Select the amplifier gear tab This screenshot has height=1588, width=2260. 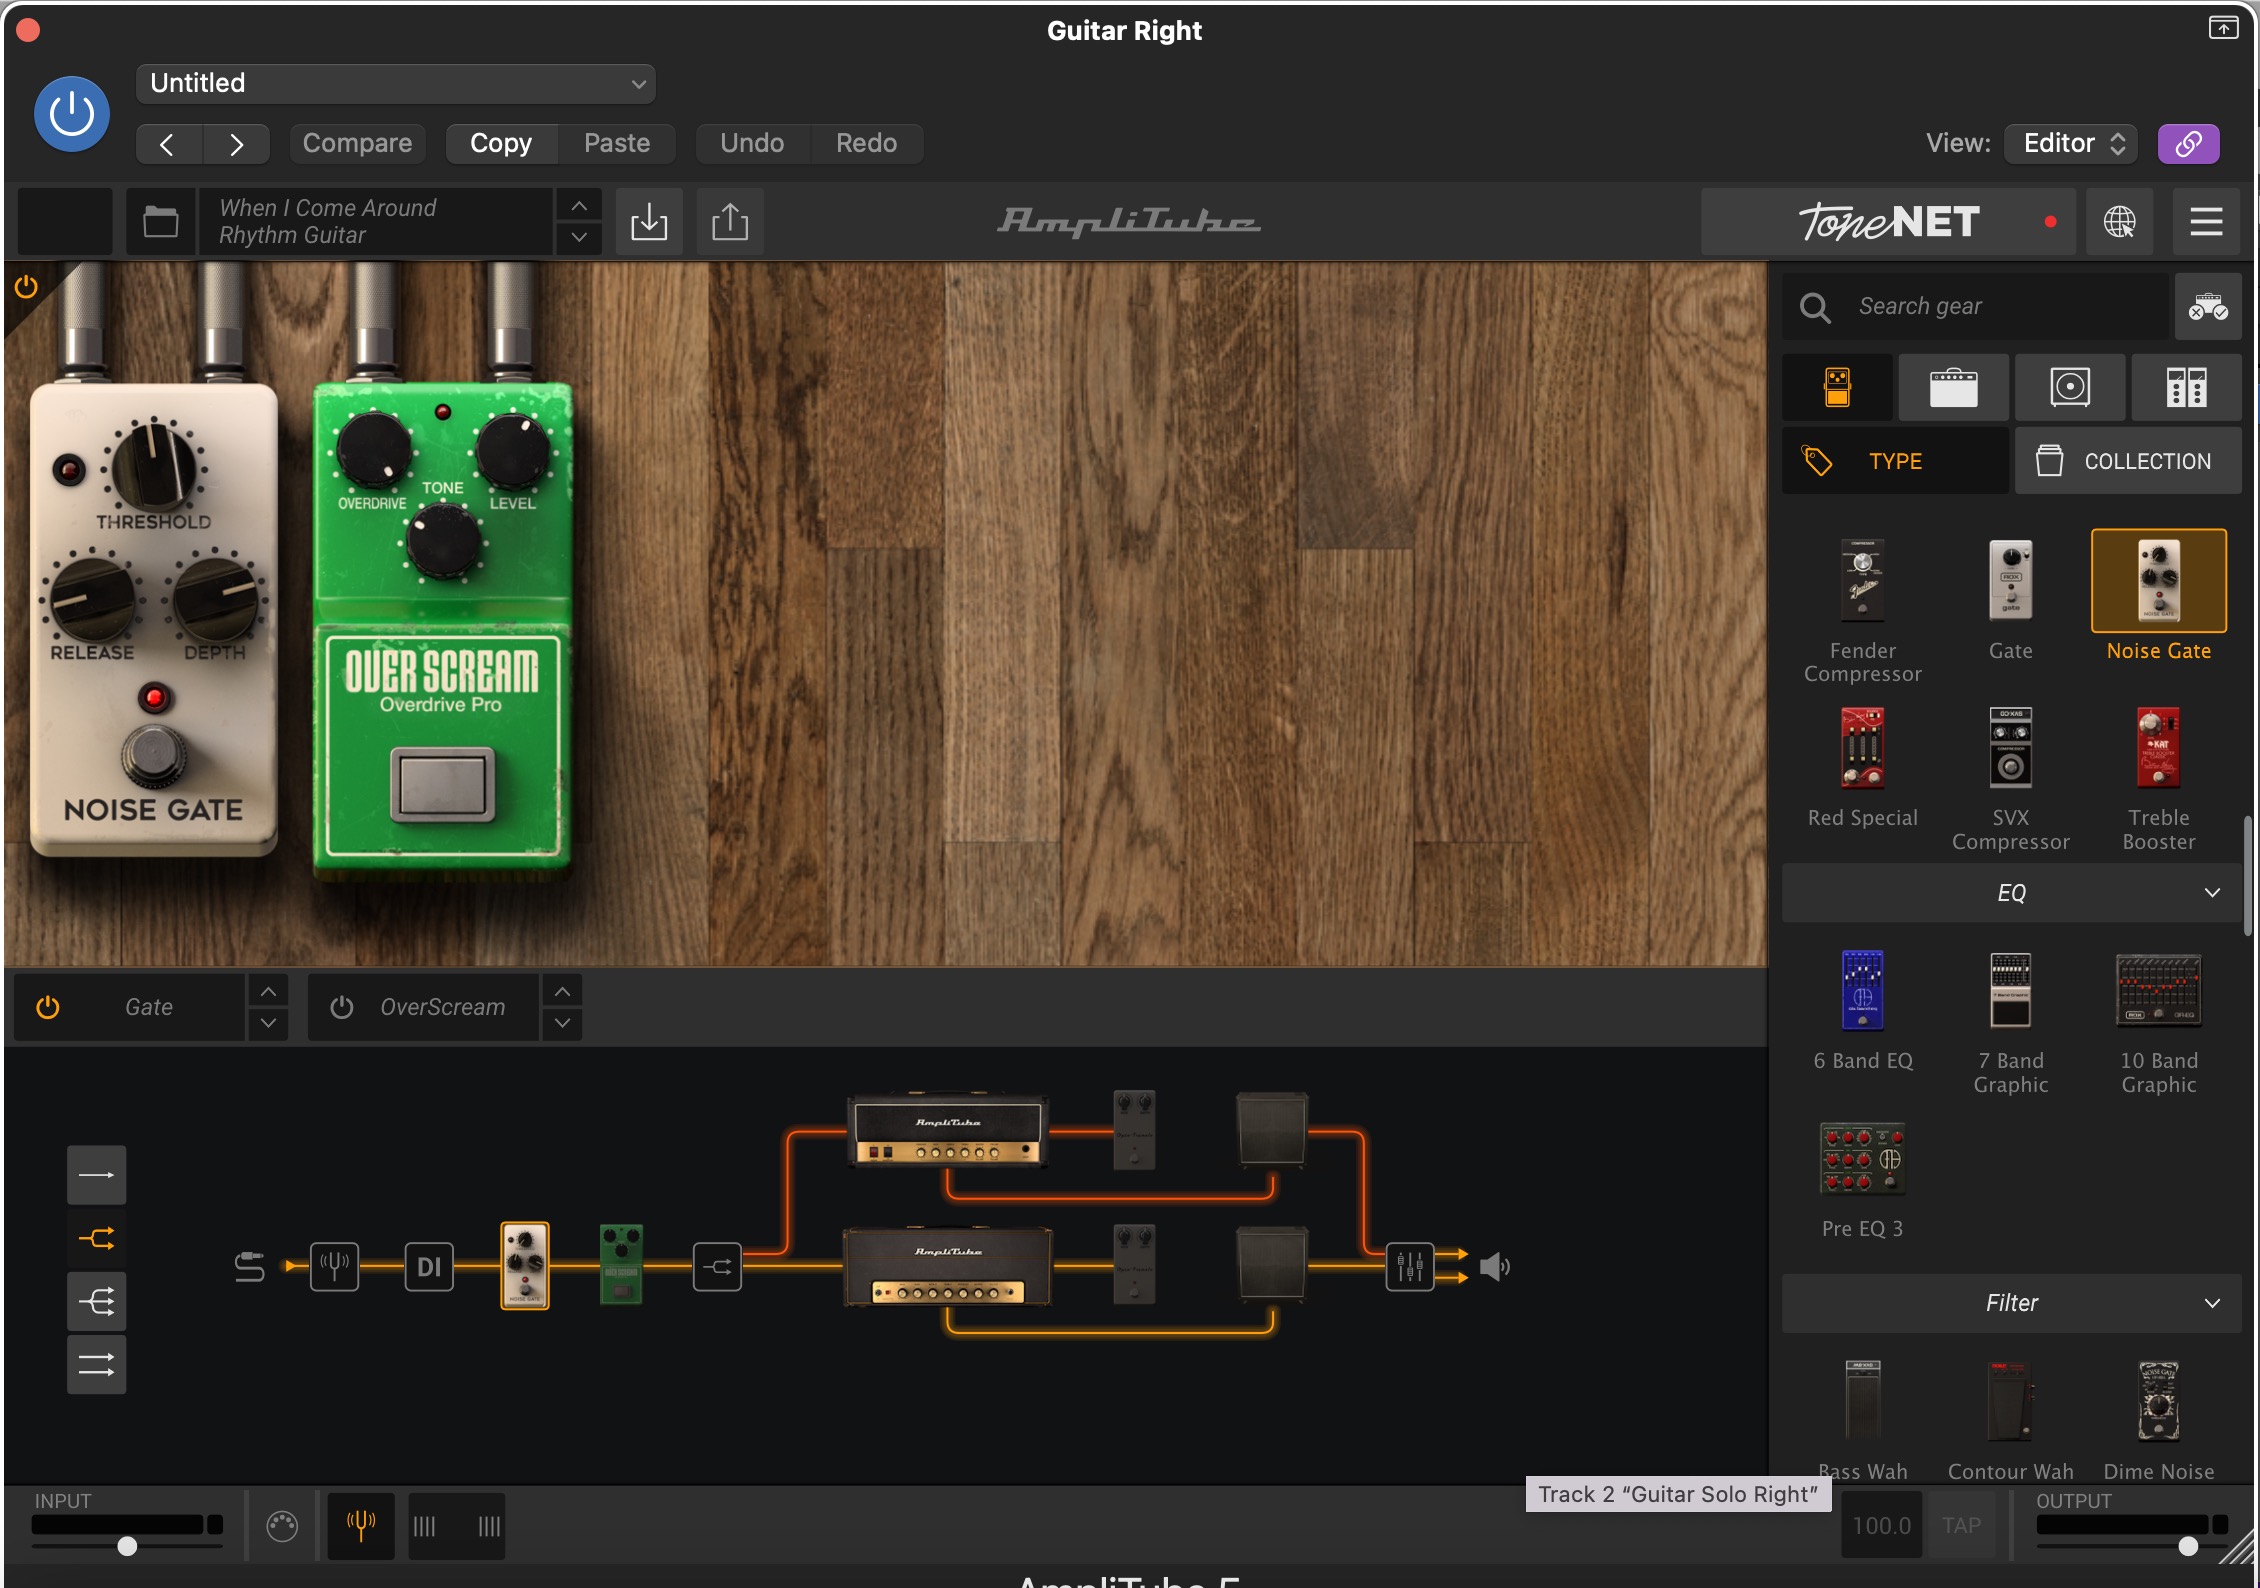click(1953, 387)
